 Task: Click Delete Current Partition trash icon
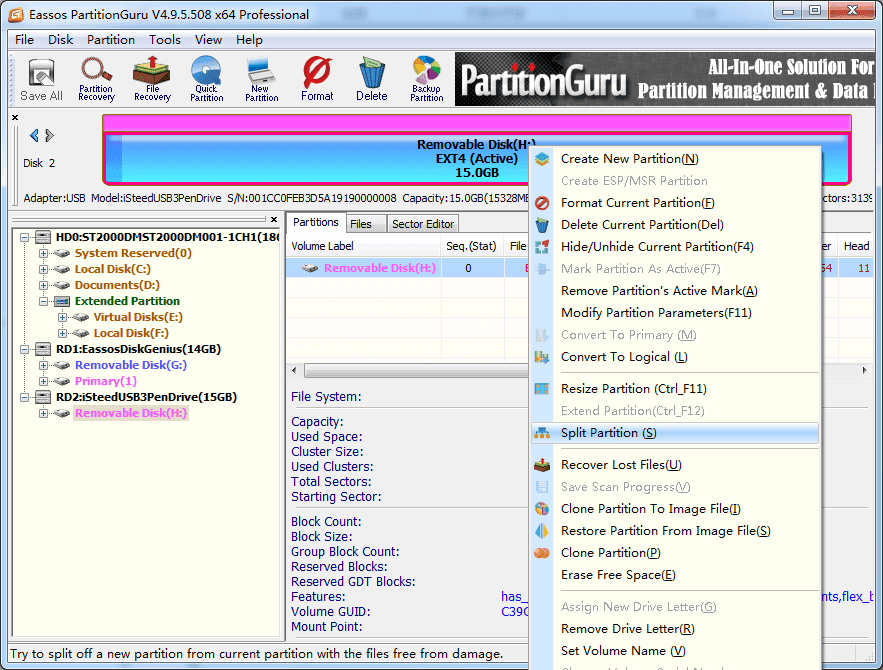coord(542,225)
